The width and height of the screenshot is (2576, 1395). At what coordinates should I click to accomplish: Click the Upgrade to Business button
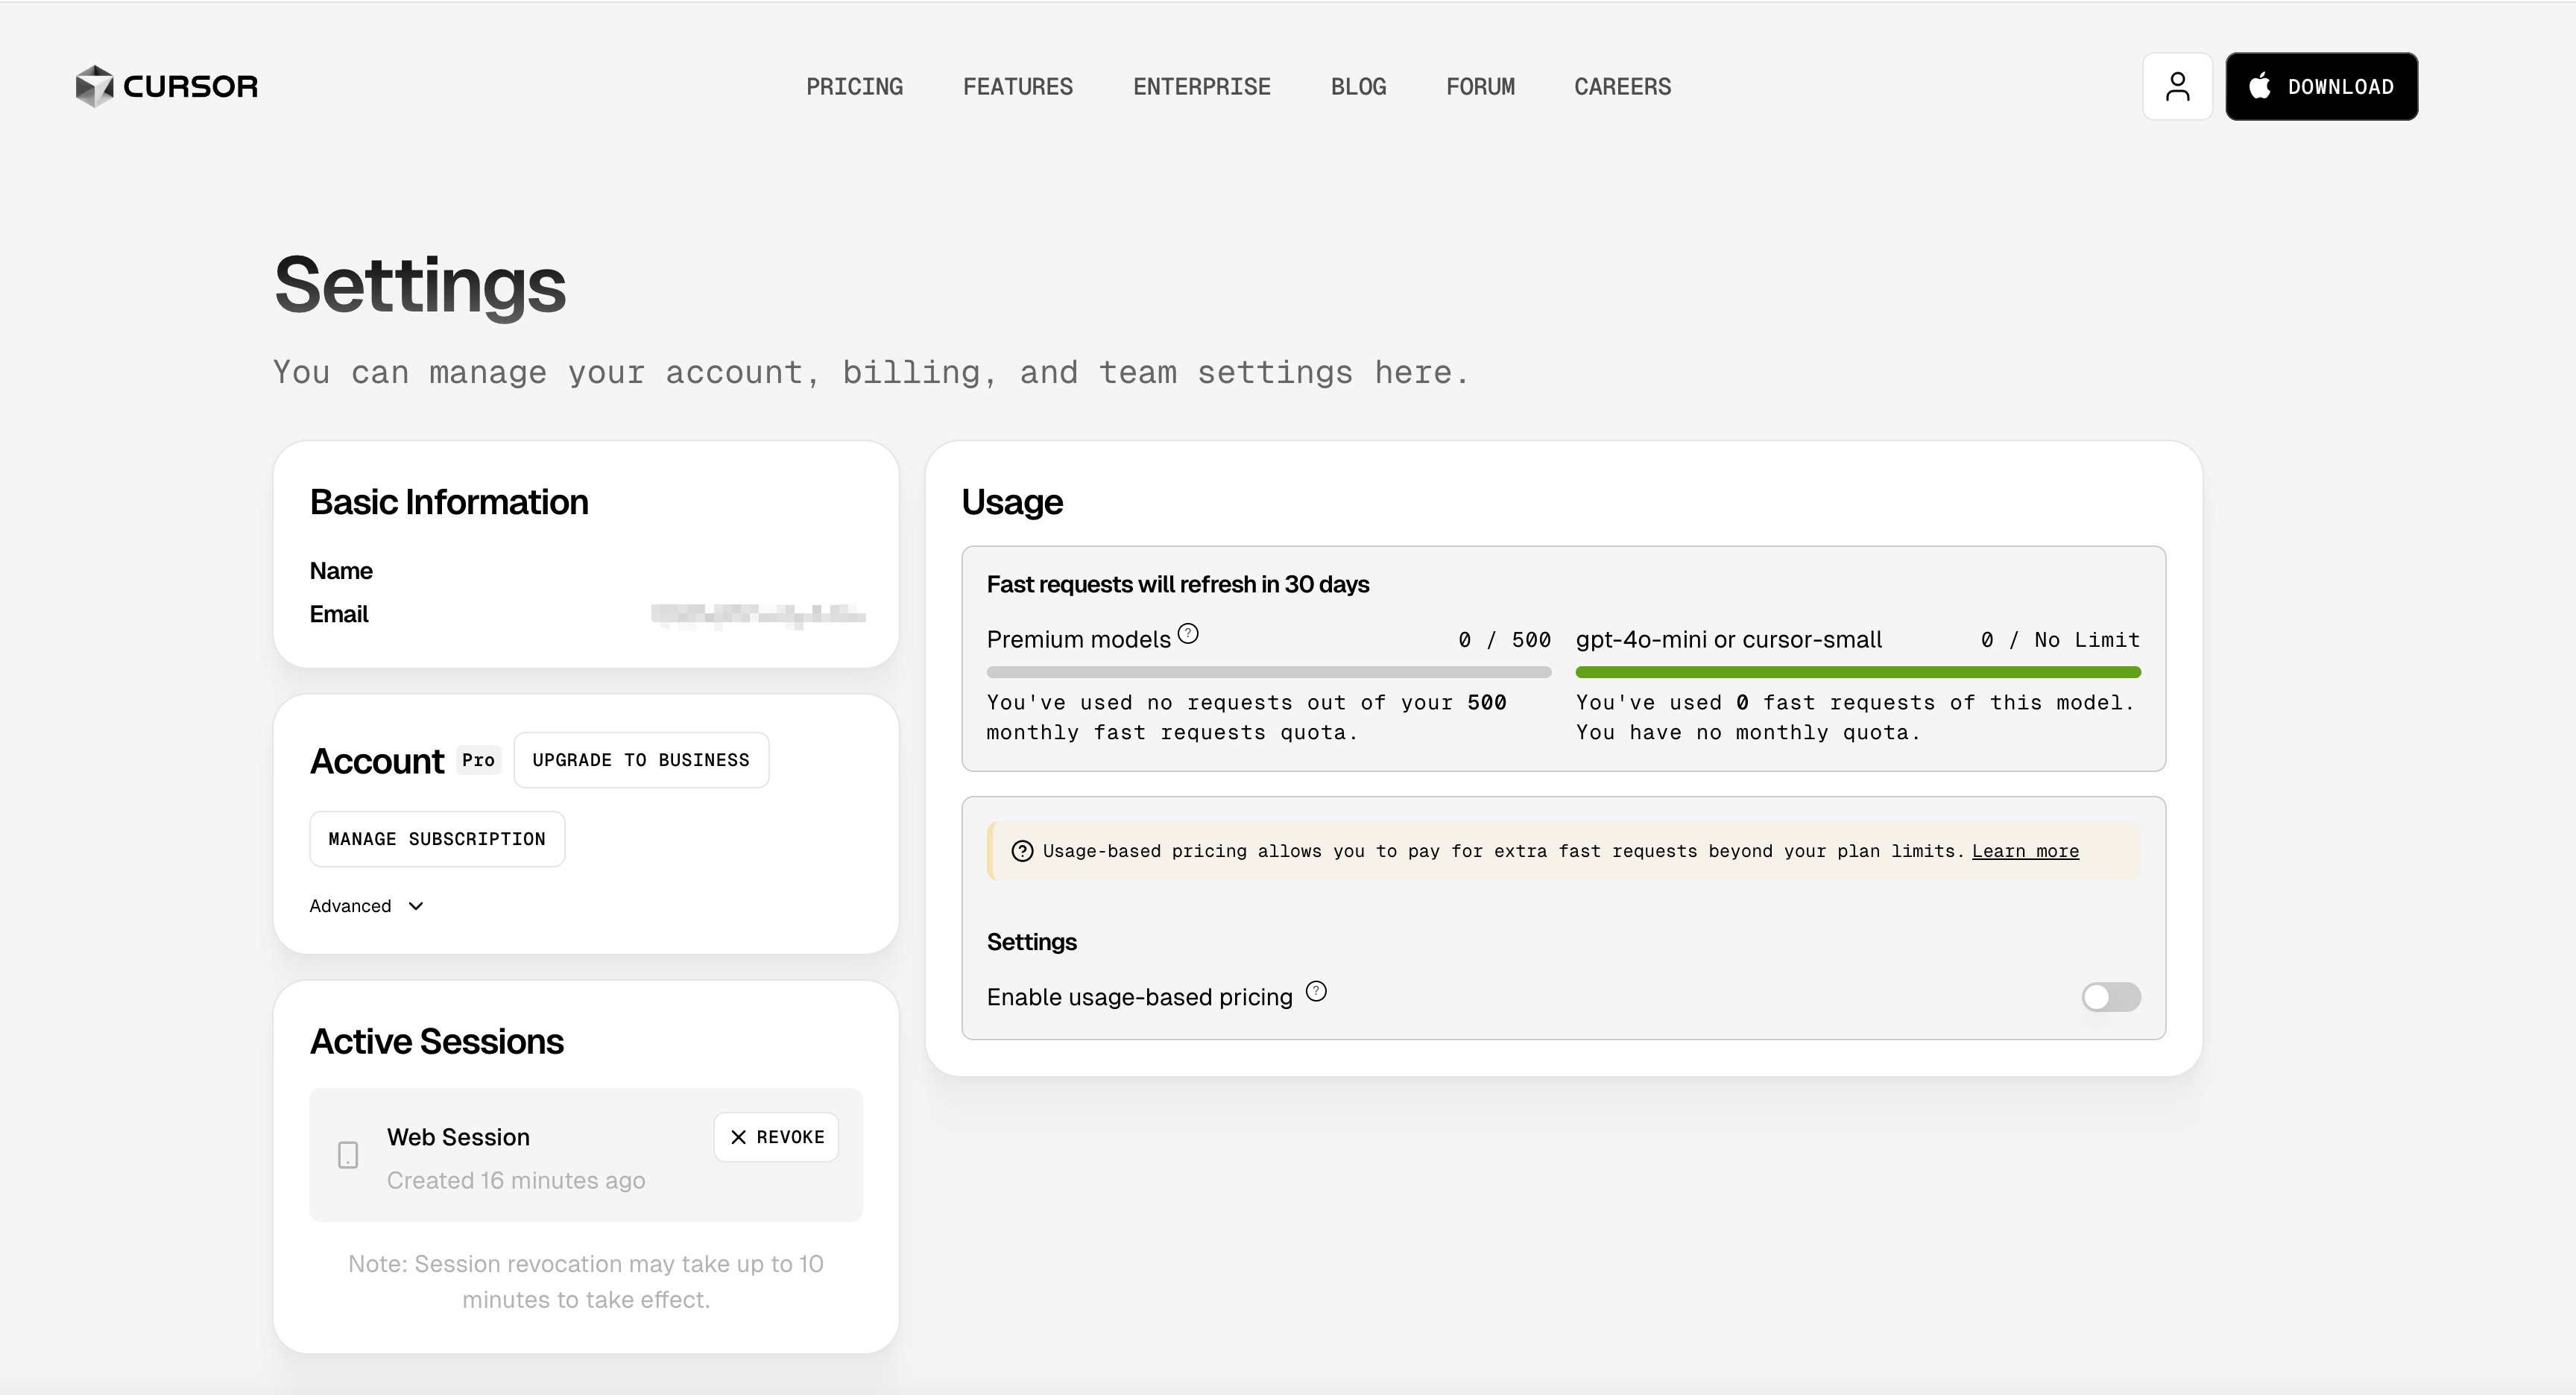pyautogui.click(x=641, y=760)
